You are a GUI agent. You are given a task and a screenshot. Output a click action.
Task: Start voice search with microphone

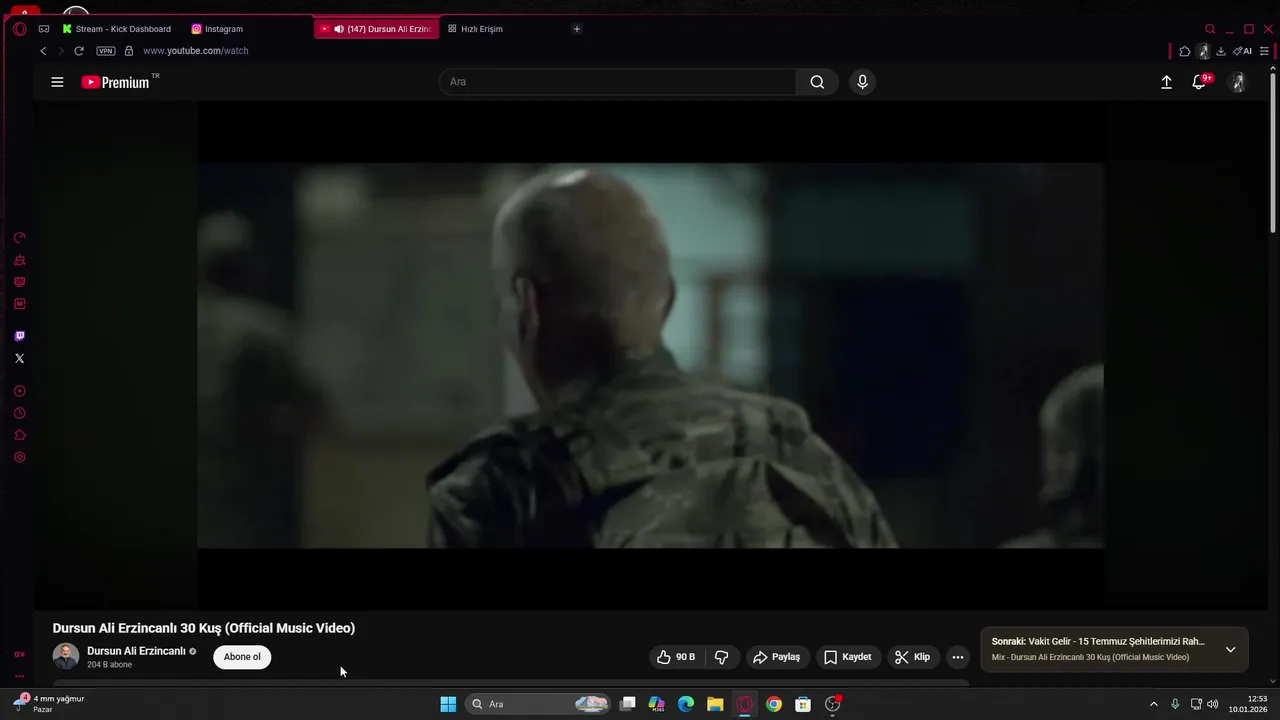point(862,82)
